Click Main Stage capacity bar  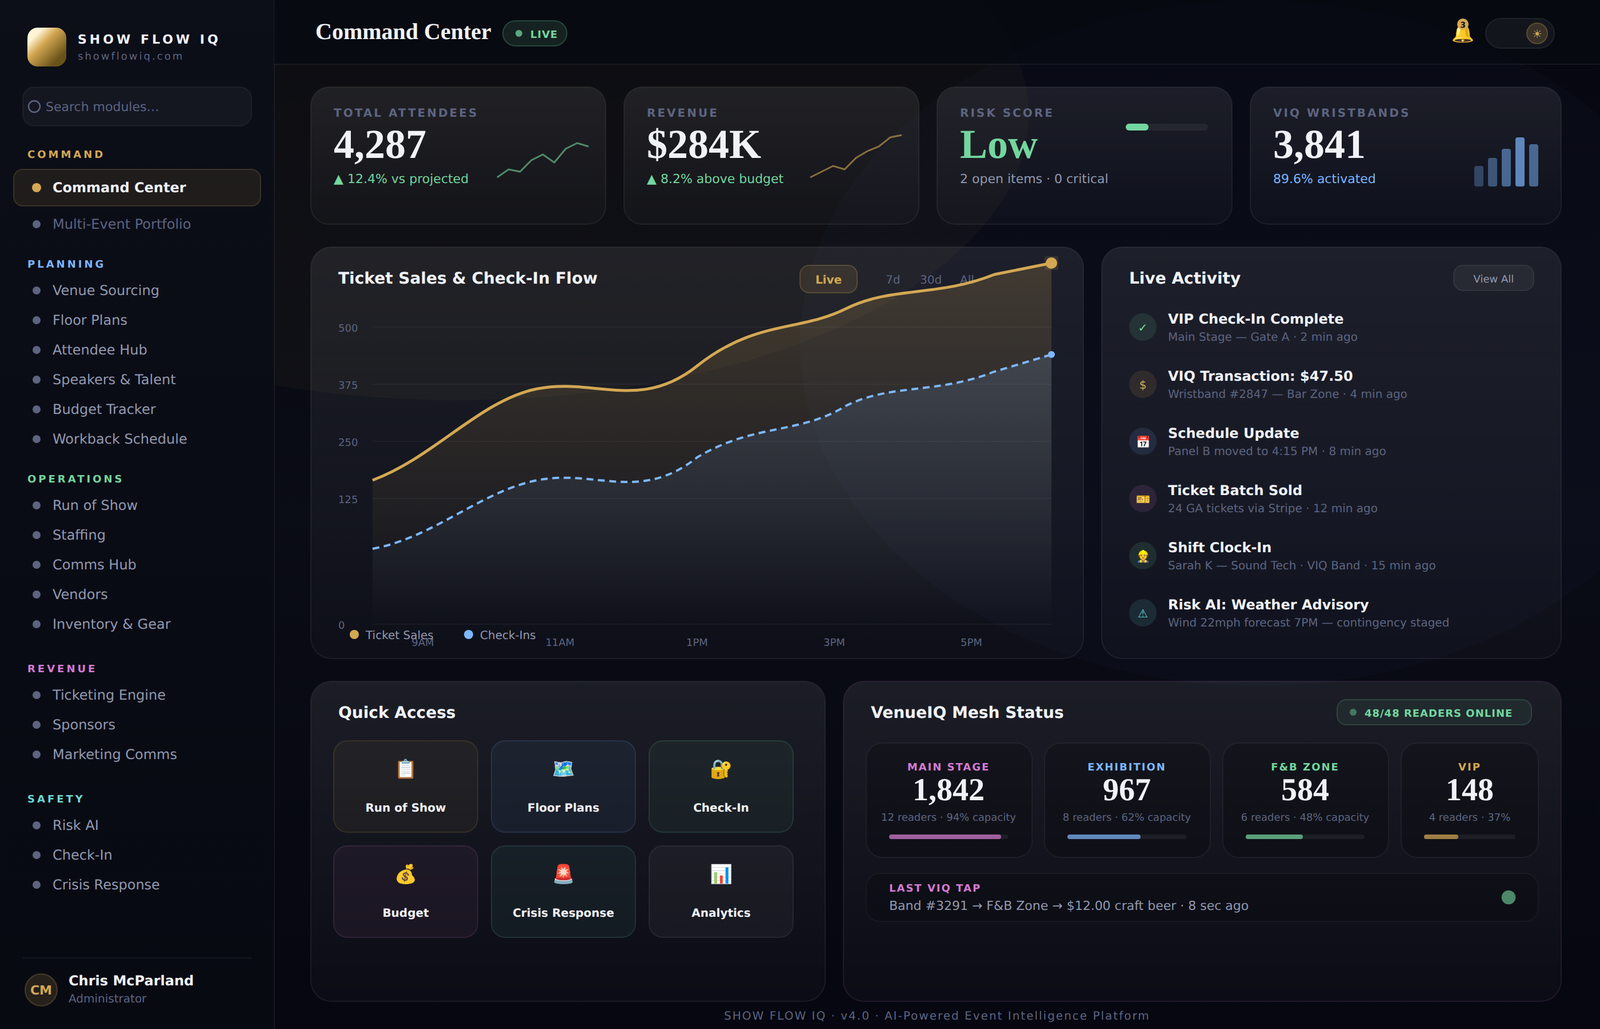click(948, 836)
